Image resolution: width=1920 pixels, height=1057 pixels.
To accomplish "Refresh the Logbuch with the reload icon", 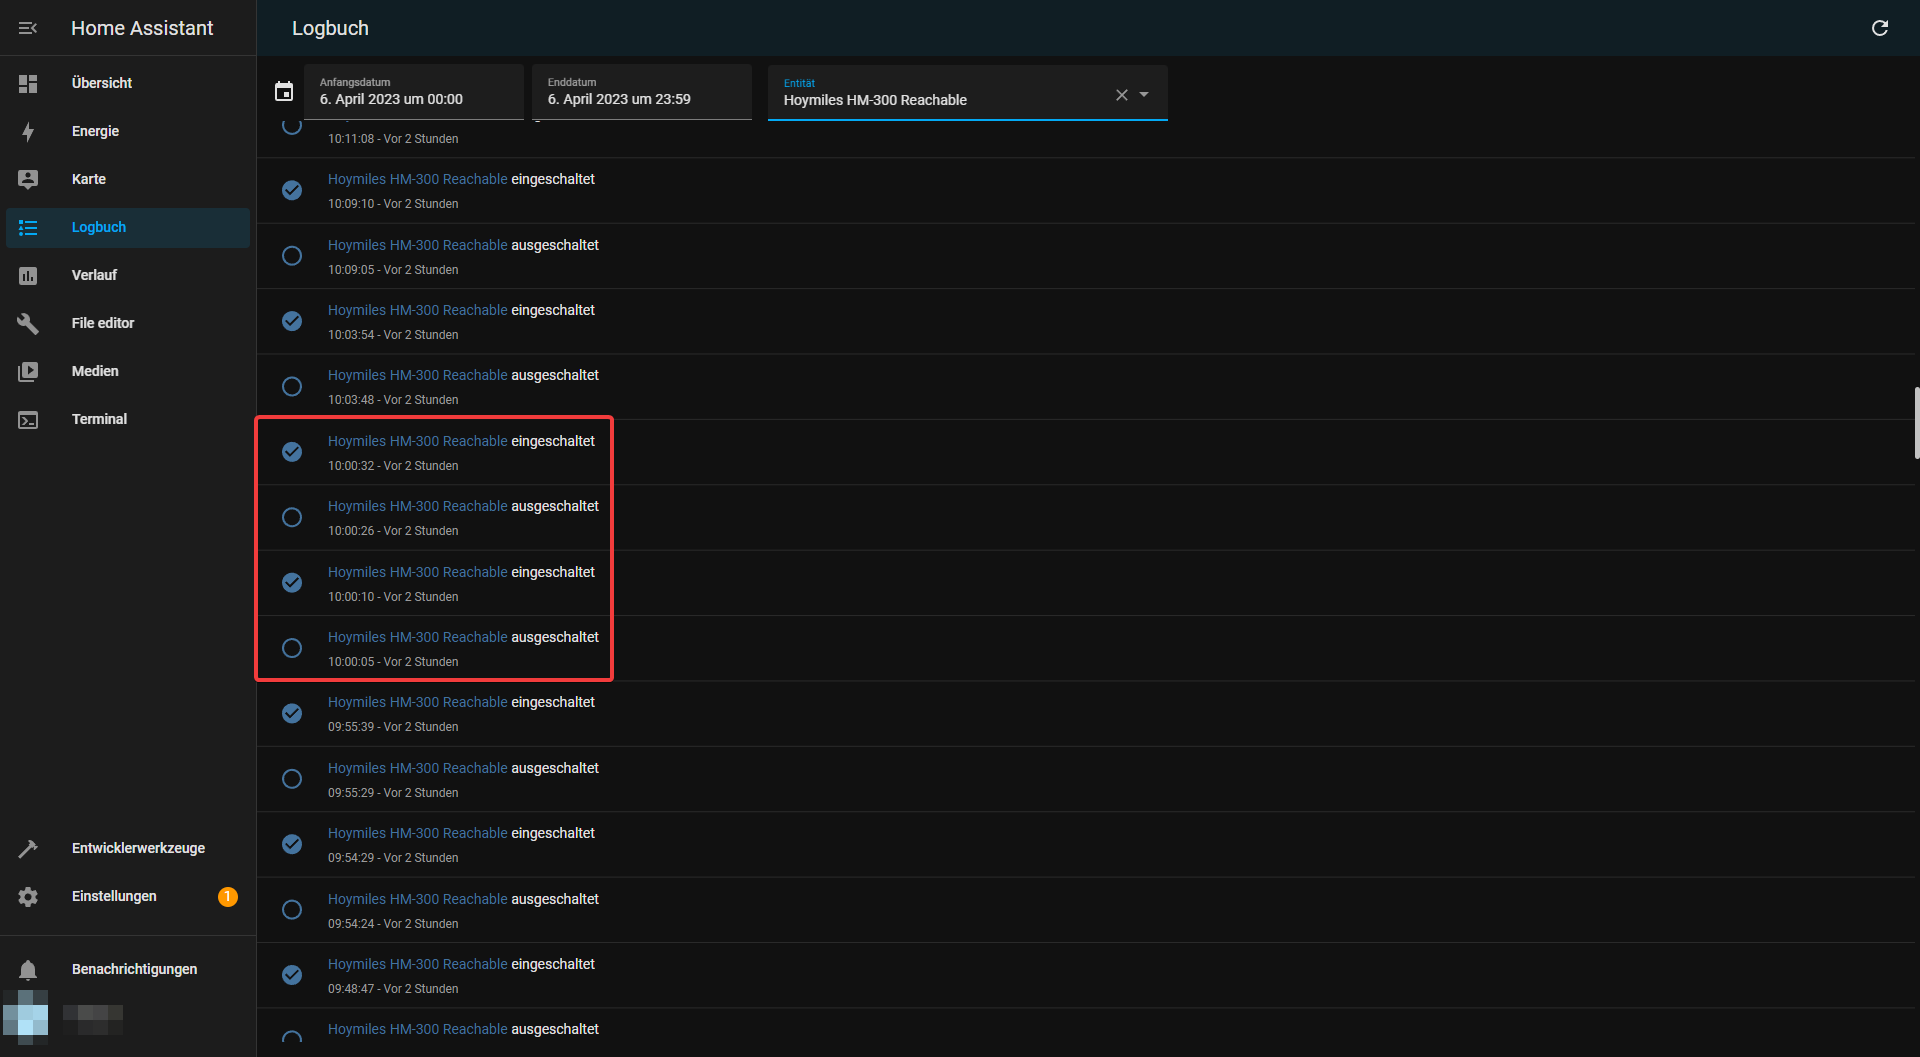I will (1881, 28).
